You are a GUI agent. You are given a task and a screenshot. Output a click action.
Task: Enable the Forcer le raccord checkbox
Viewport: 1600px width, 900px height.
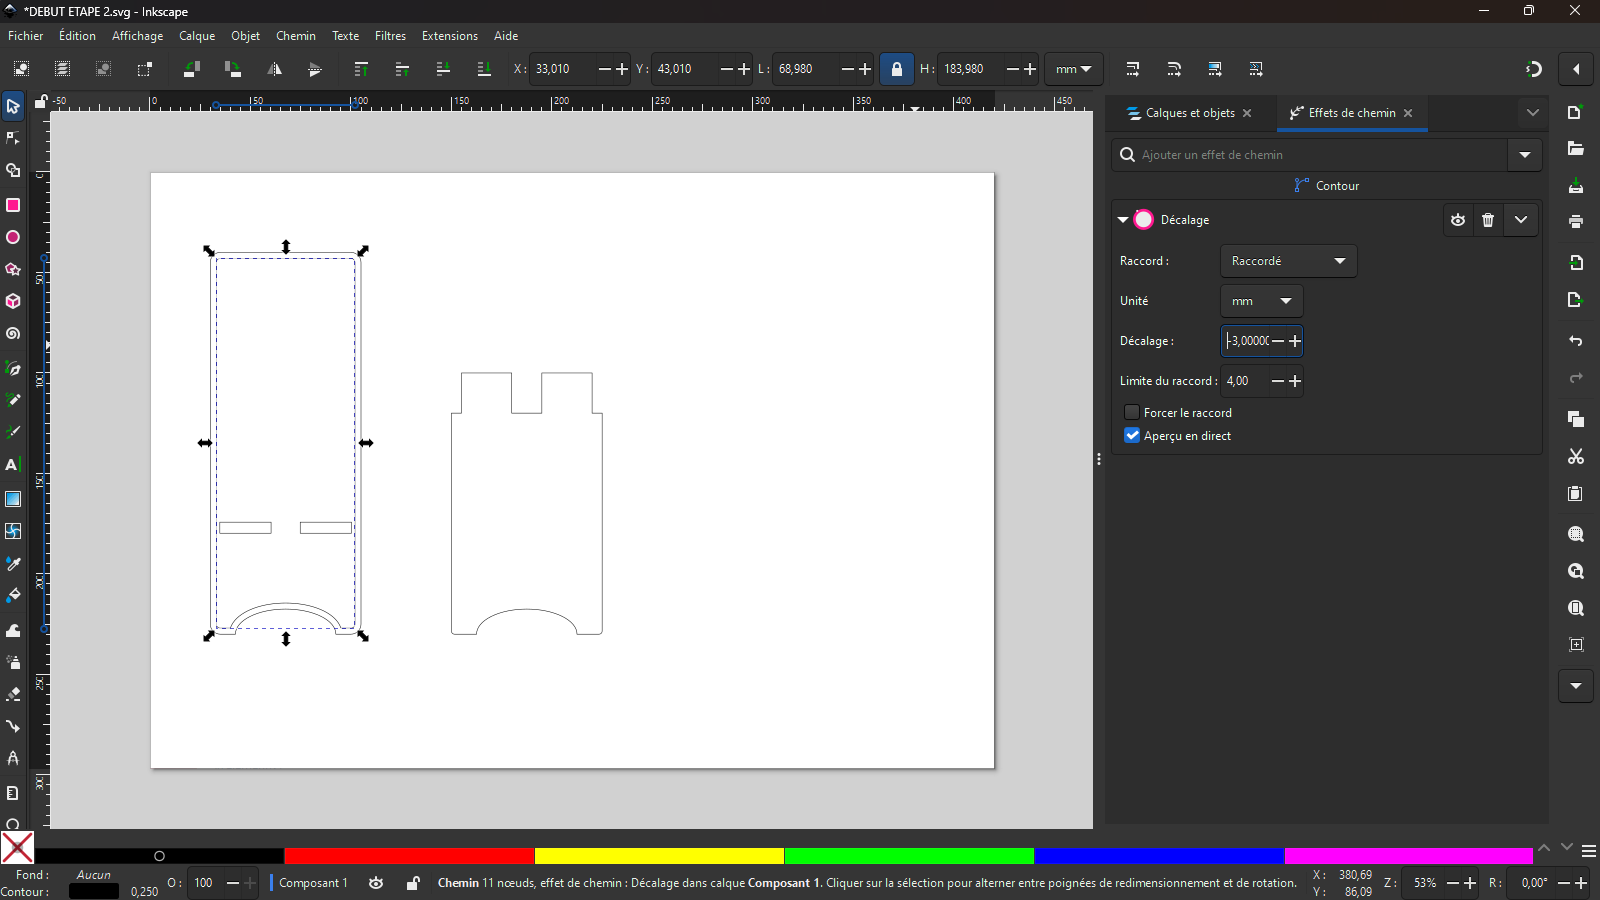[x=1132, y=412]
